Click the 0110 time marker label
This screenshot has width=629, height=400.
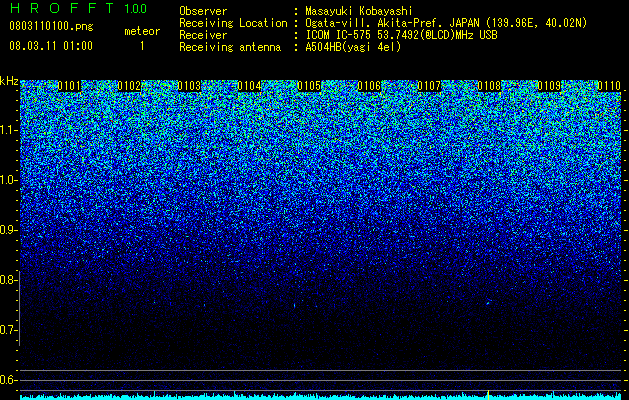pos(609,86)
